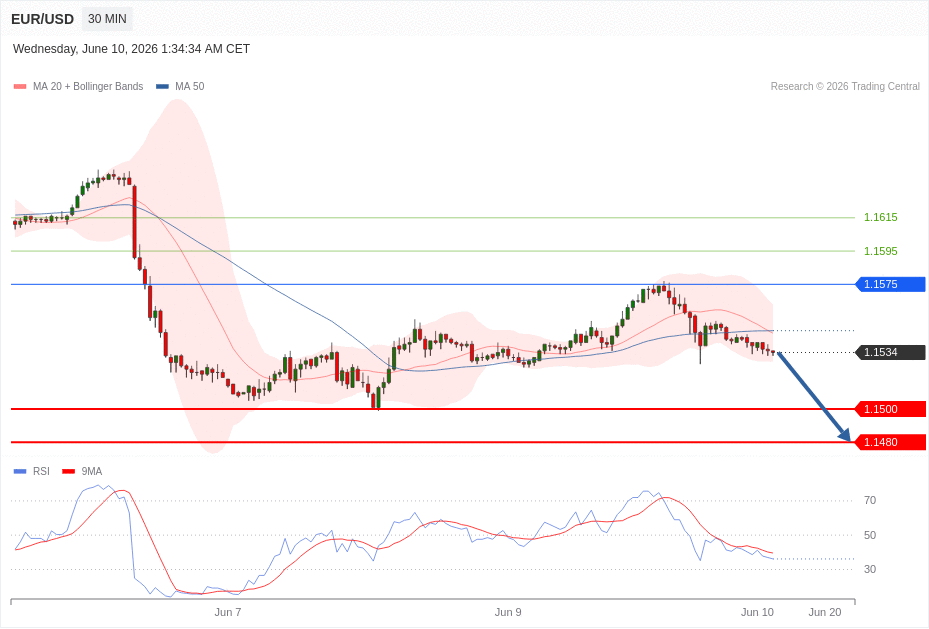The height and width of the screenshot is (629, 929).
Task: Toggle the RSI legend entry
Action: point(31,471)
